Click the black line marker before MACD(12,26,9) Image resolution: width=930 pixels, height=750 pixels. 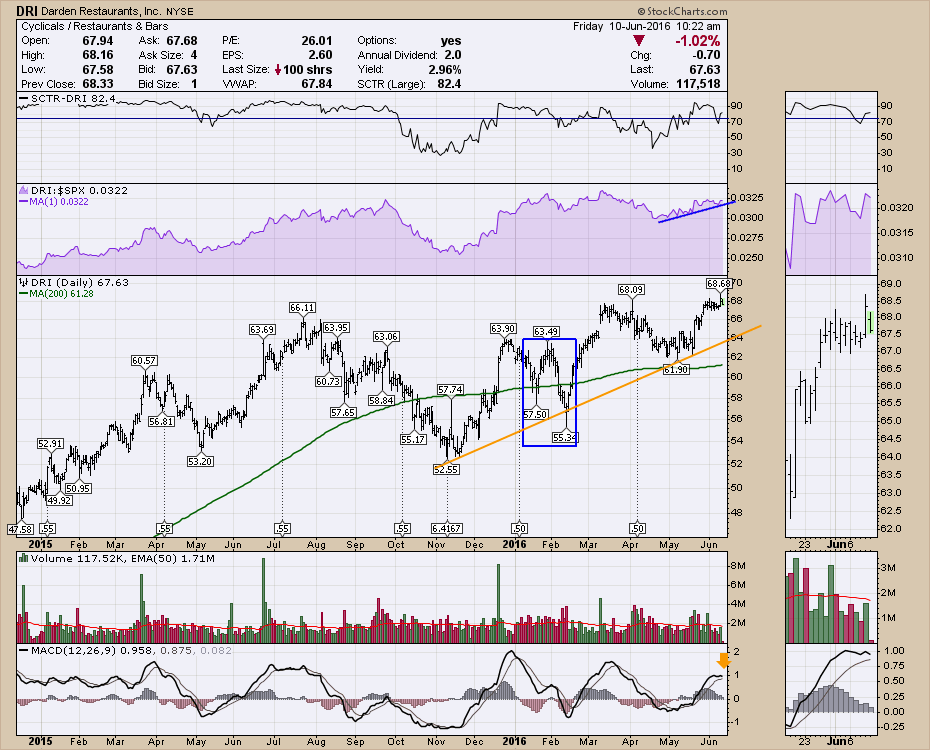click(24, 650)
